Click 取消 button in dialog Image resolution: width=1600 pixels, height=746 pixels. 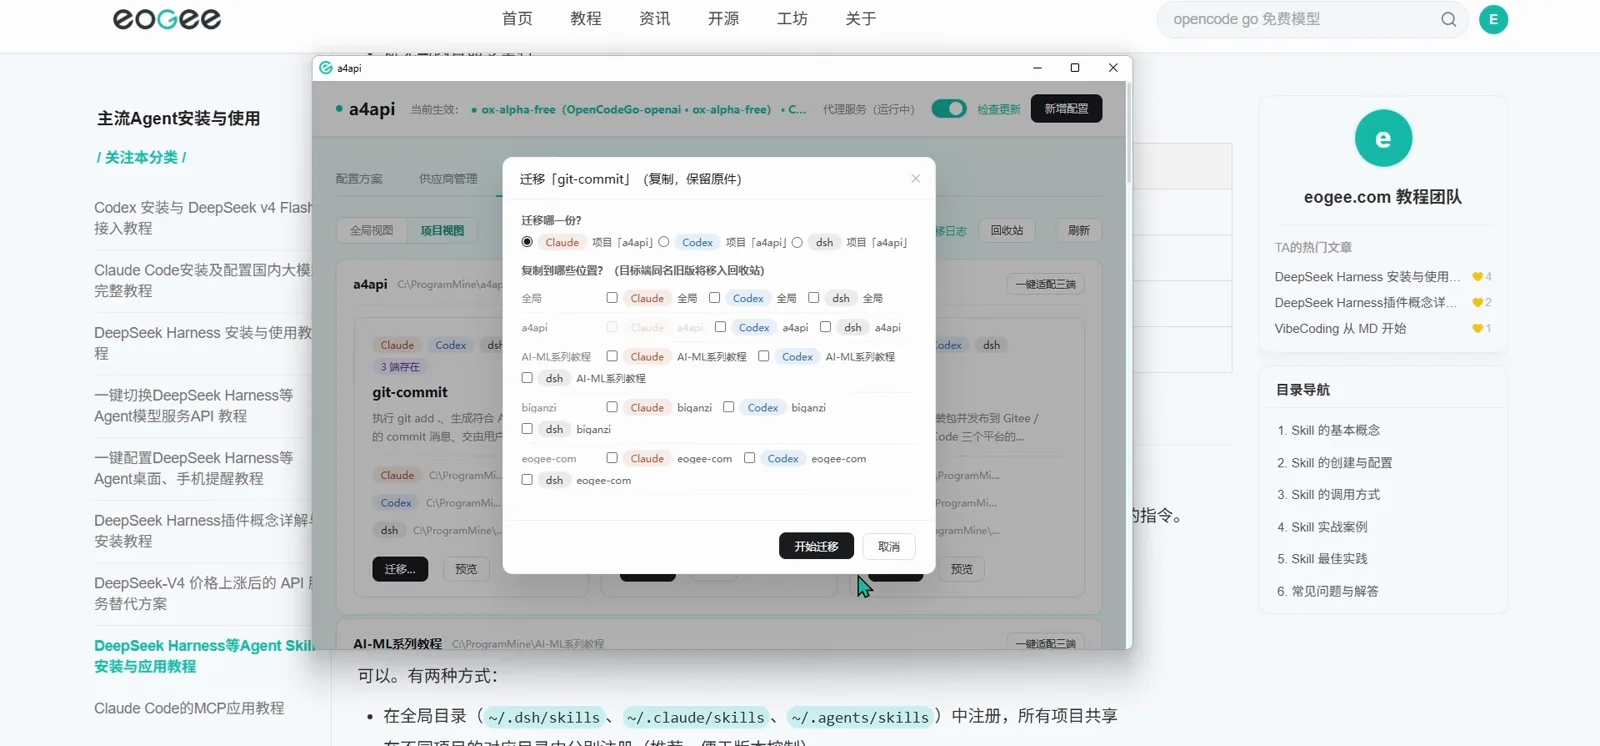click(x=889, y=546)
